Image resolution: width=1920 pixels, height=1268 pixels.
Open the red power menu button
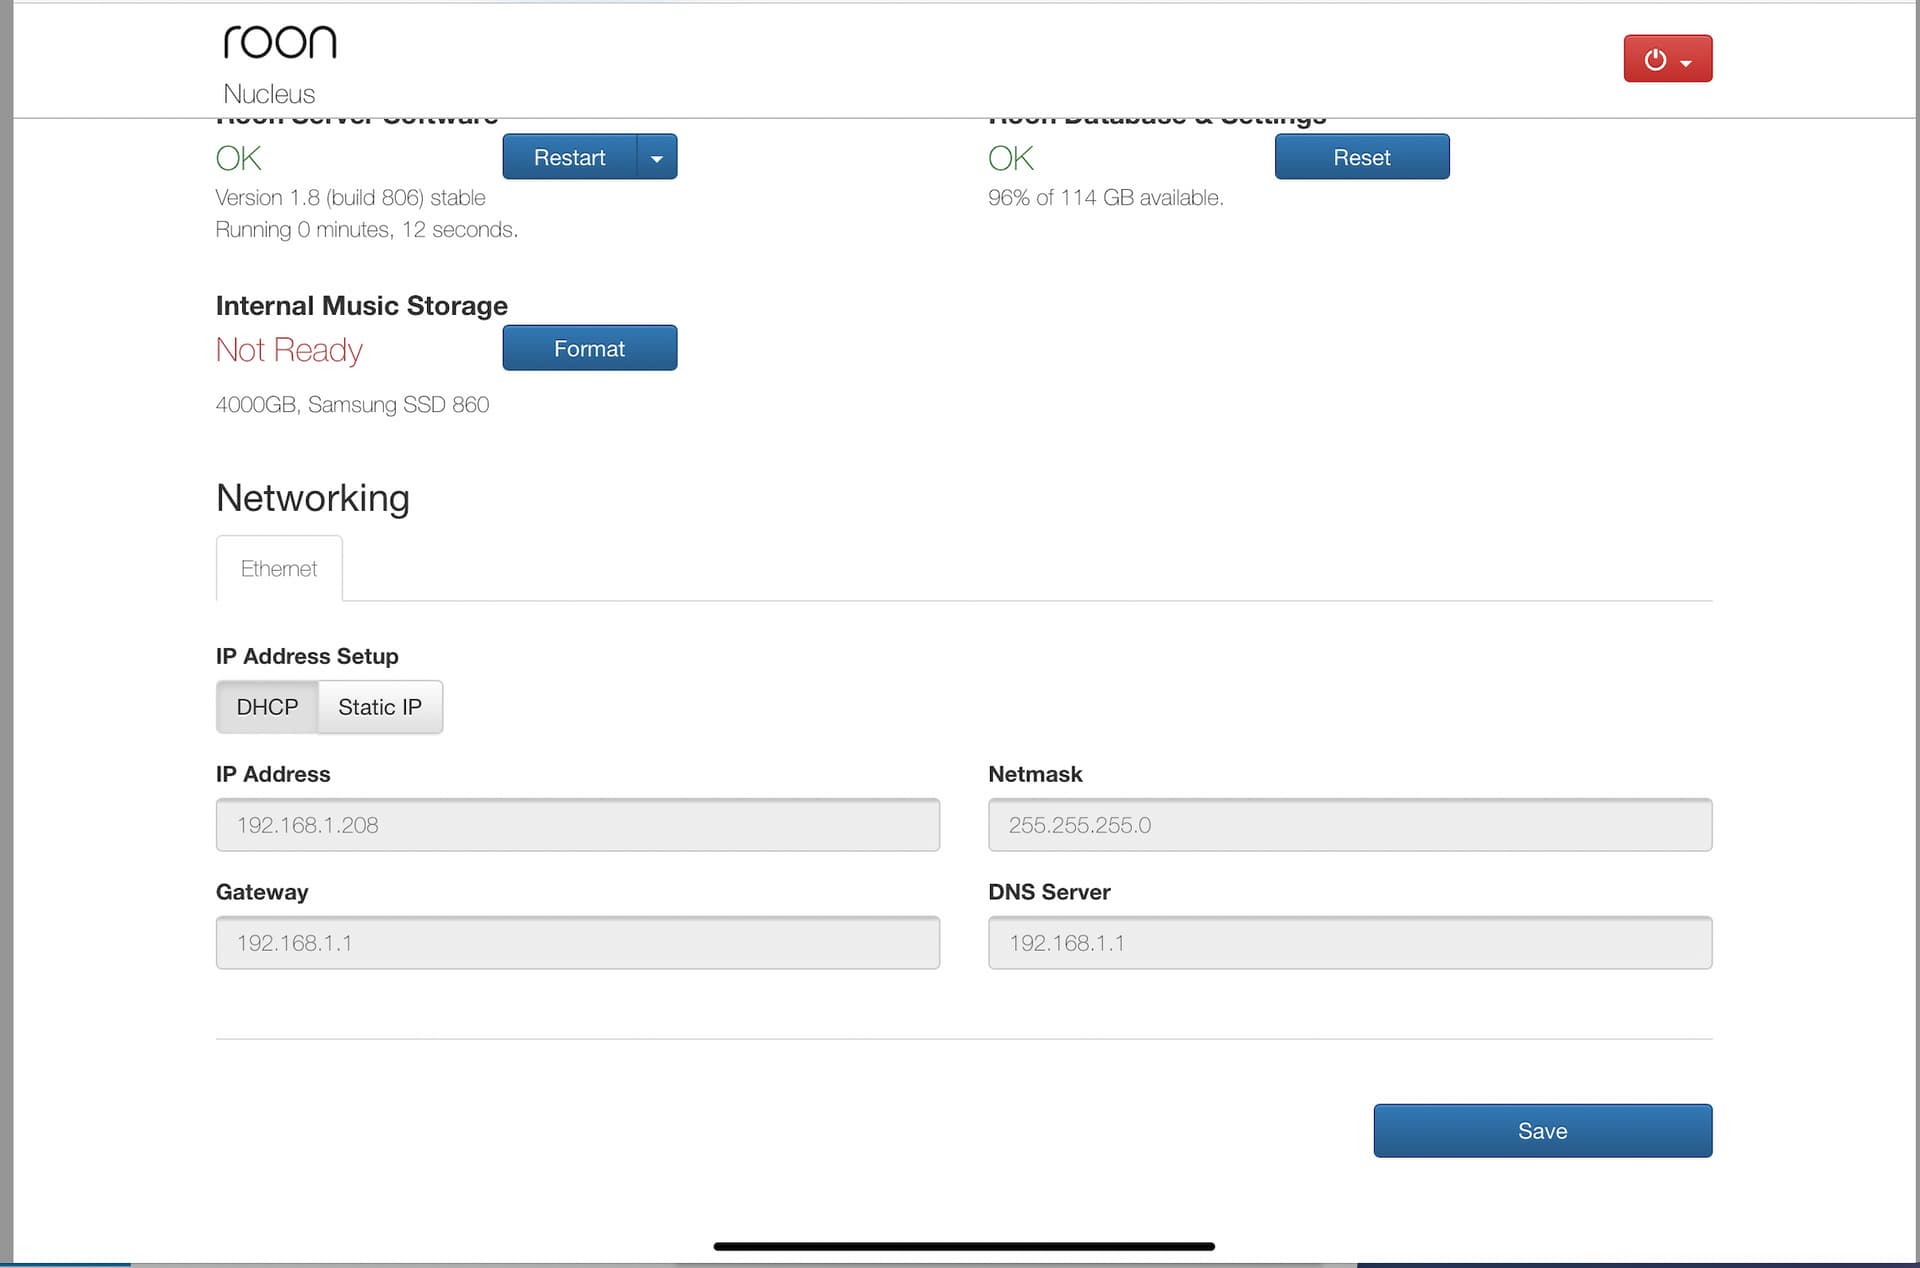click(1667, 59)
